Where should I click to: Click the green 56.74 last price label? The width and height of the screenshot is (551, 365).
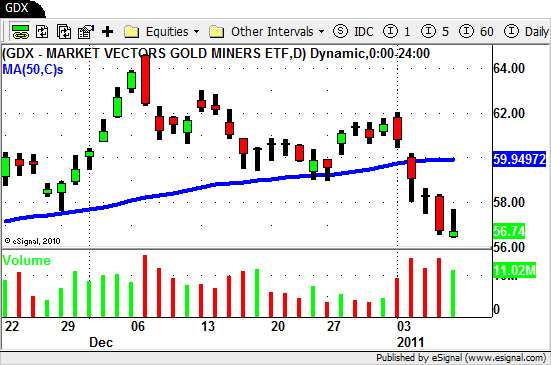click(509, 231)
